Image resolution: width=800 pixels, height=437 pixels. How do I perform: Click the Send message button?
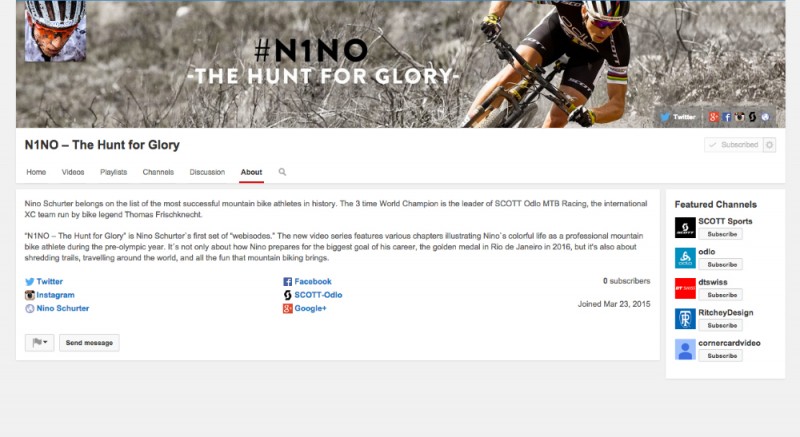[x=89, y=343]
